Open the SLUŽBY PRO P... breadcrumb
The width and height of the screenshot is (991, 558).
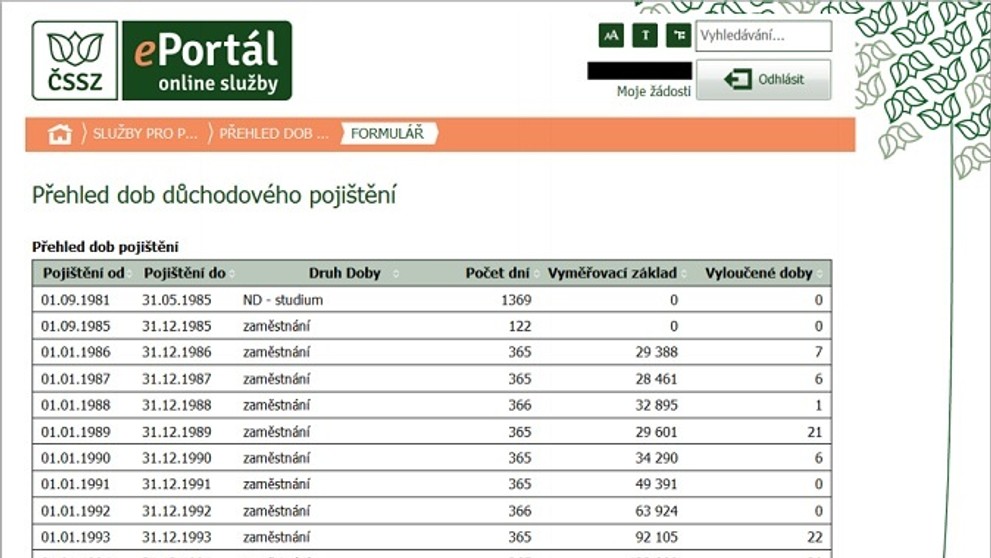(145, 134)
